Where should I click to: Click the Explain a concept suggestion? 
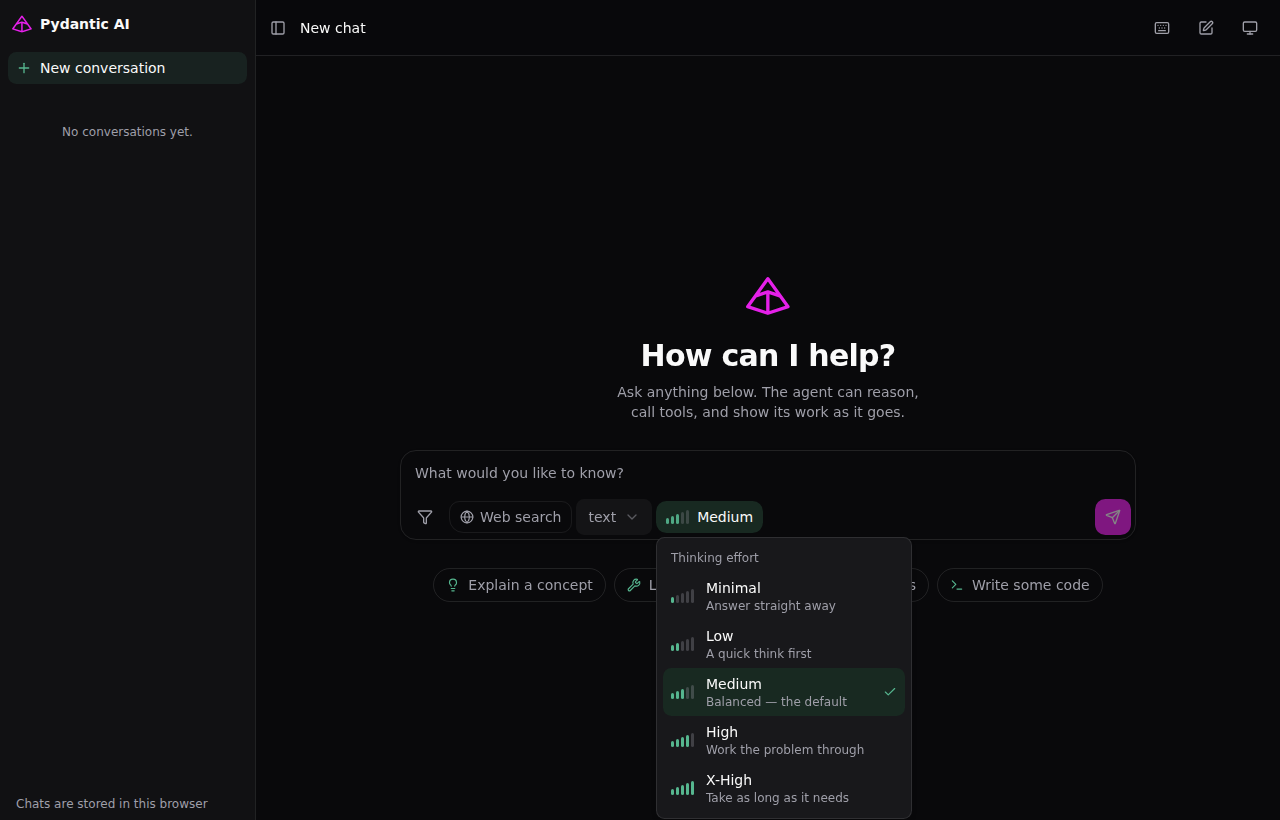click(519, 585)
